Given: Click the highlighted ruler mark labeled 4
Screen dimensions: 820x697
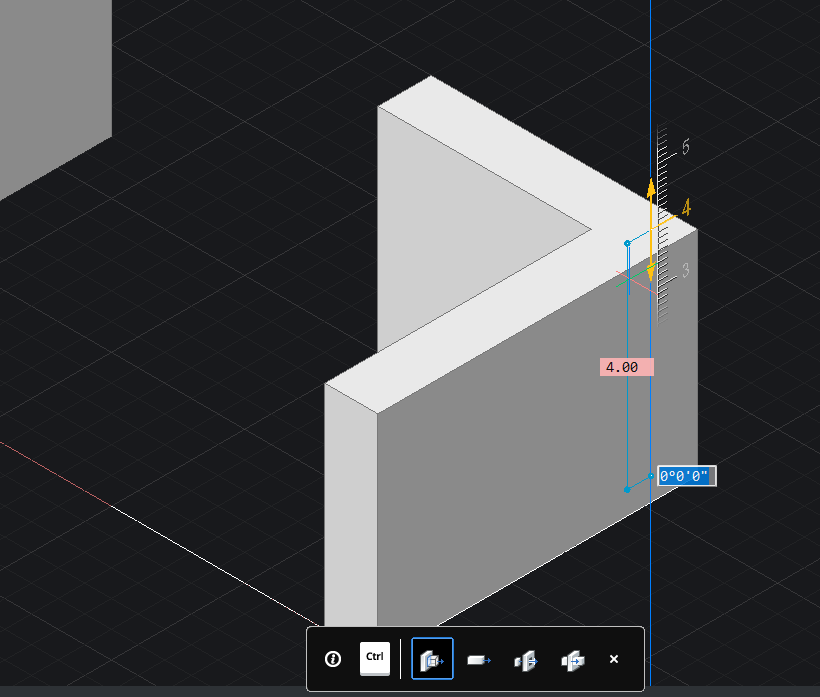Looking at the screenshot, I should 686,208.
